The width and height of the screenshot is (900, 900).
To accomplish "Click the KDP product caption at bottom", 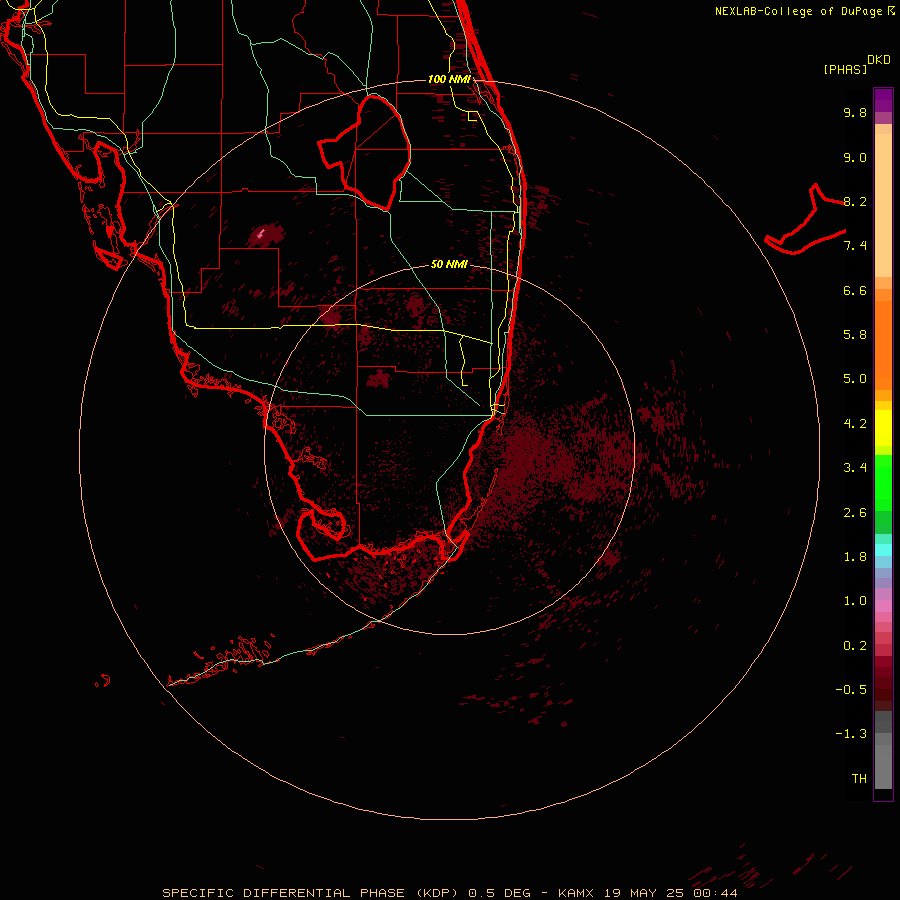I will [449, 893].
